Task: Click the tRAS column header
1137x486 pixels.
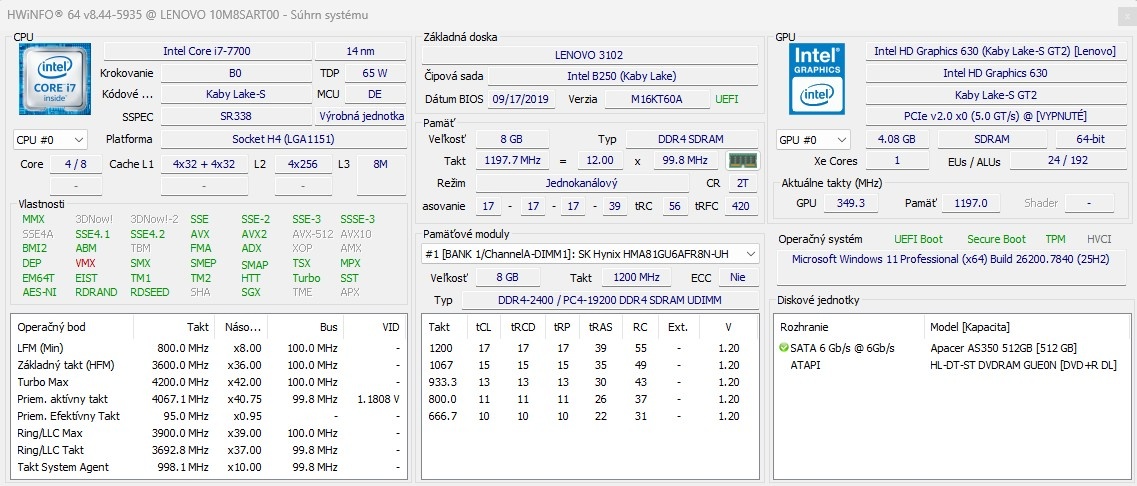Action: (x=601, y=327)
